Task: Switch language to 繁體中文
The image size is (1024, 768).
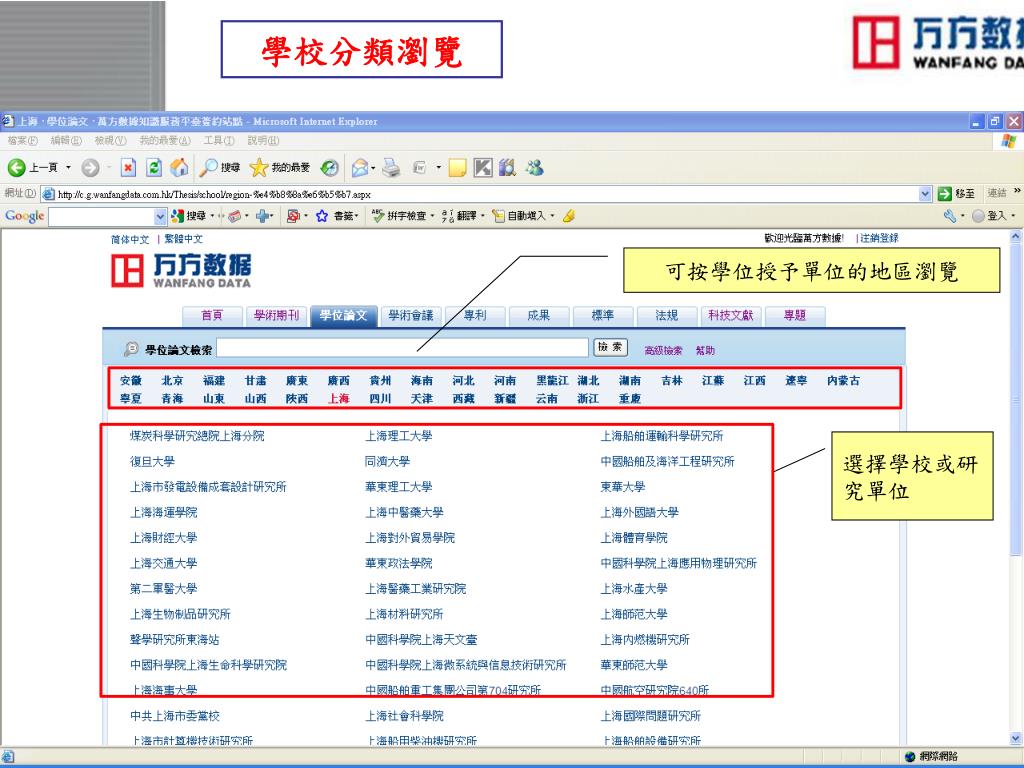Action: click(x=184, y=239)
